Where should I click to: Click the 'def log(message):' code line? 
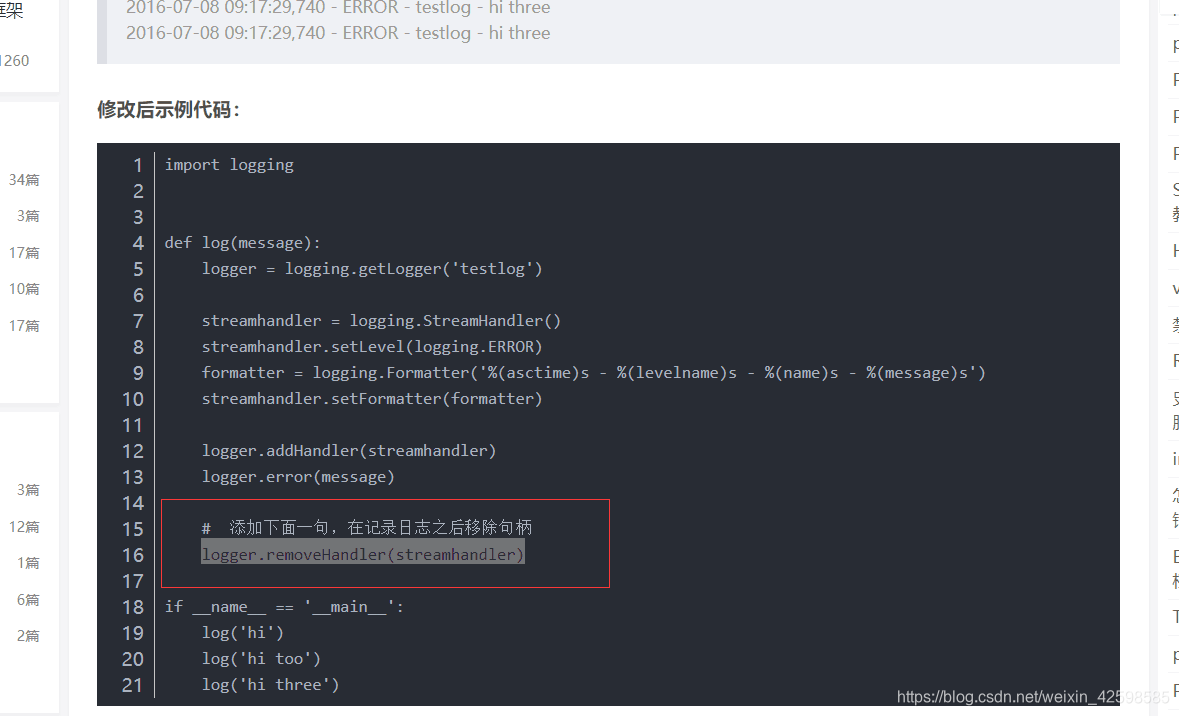coord(242,243)
